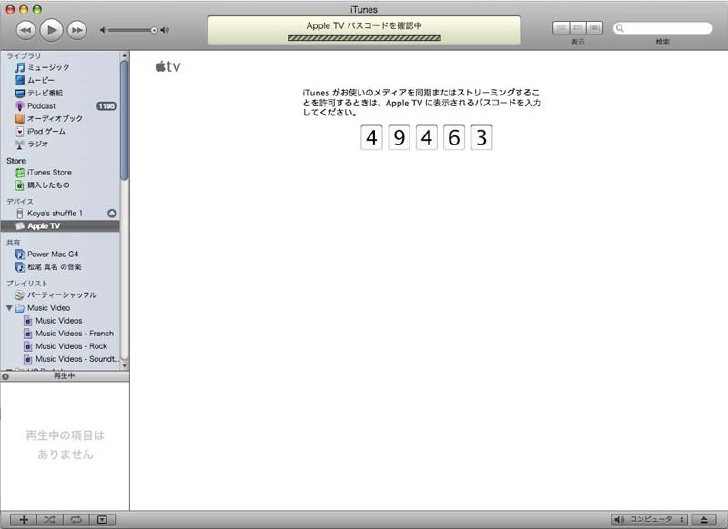Click third passcode digit box

426,137
